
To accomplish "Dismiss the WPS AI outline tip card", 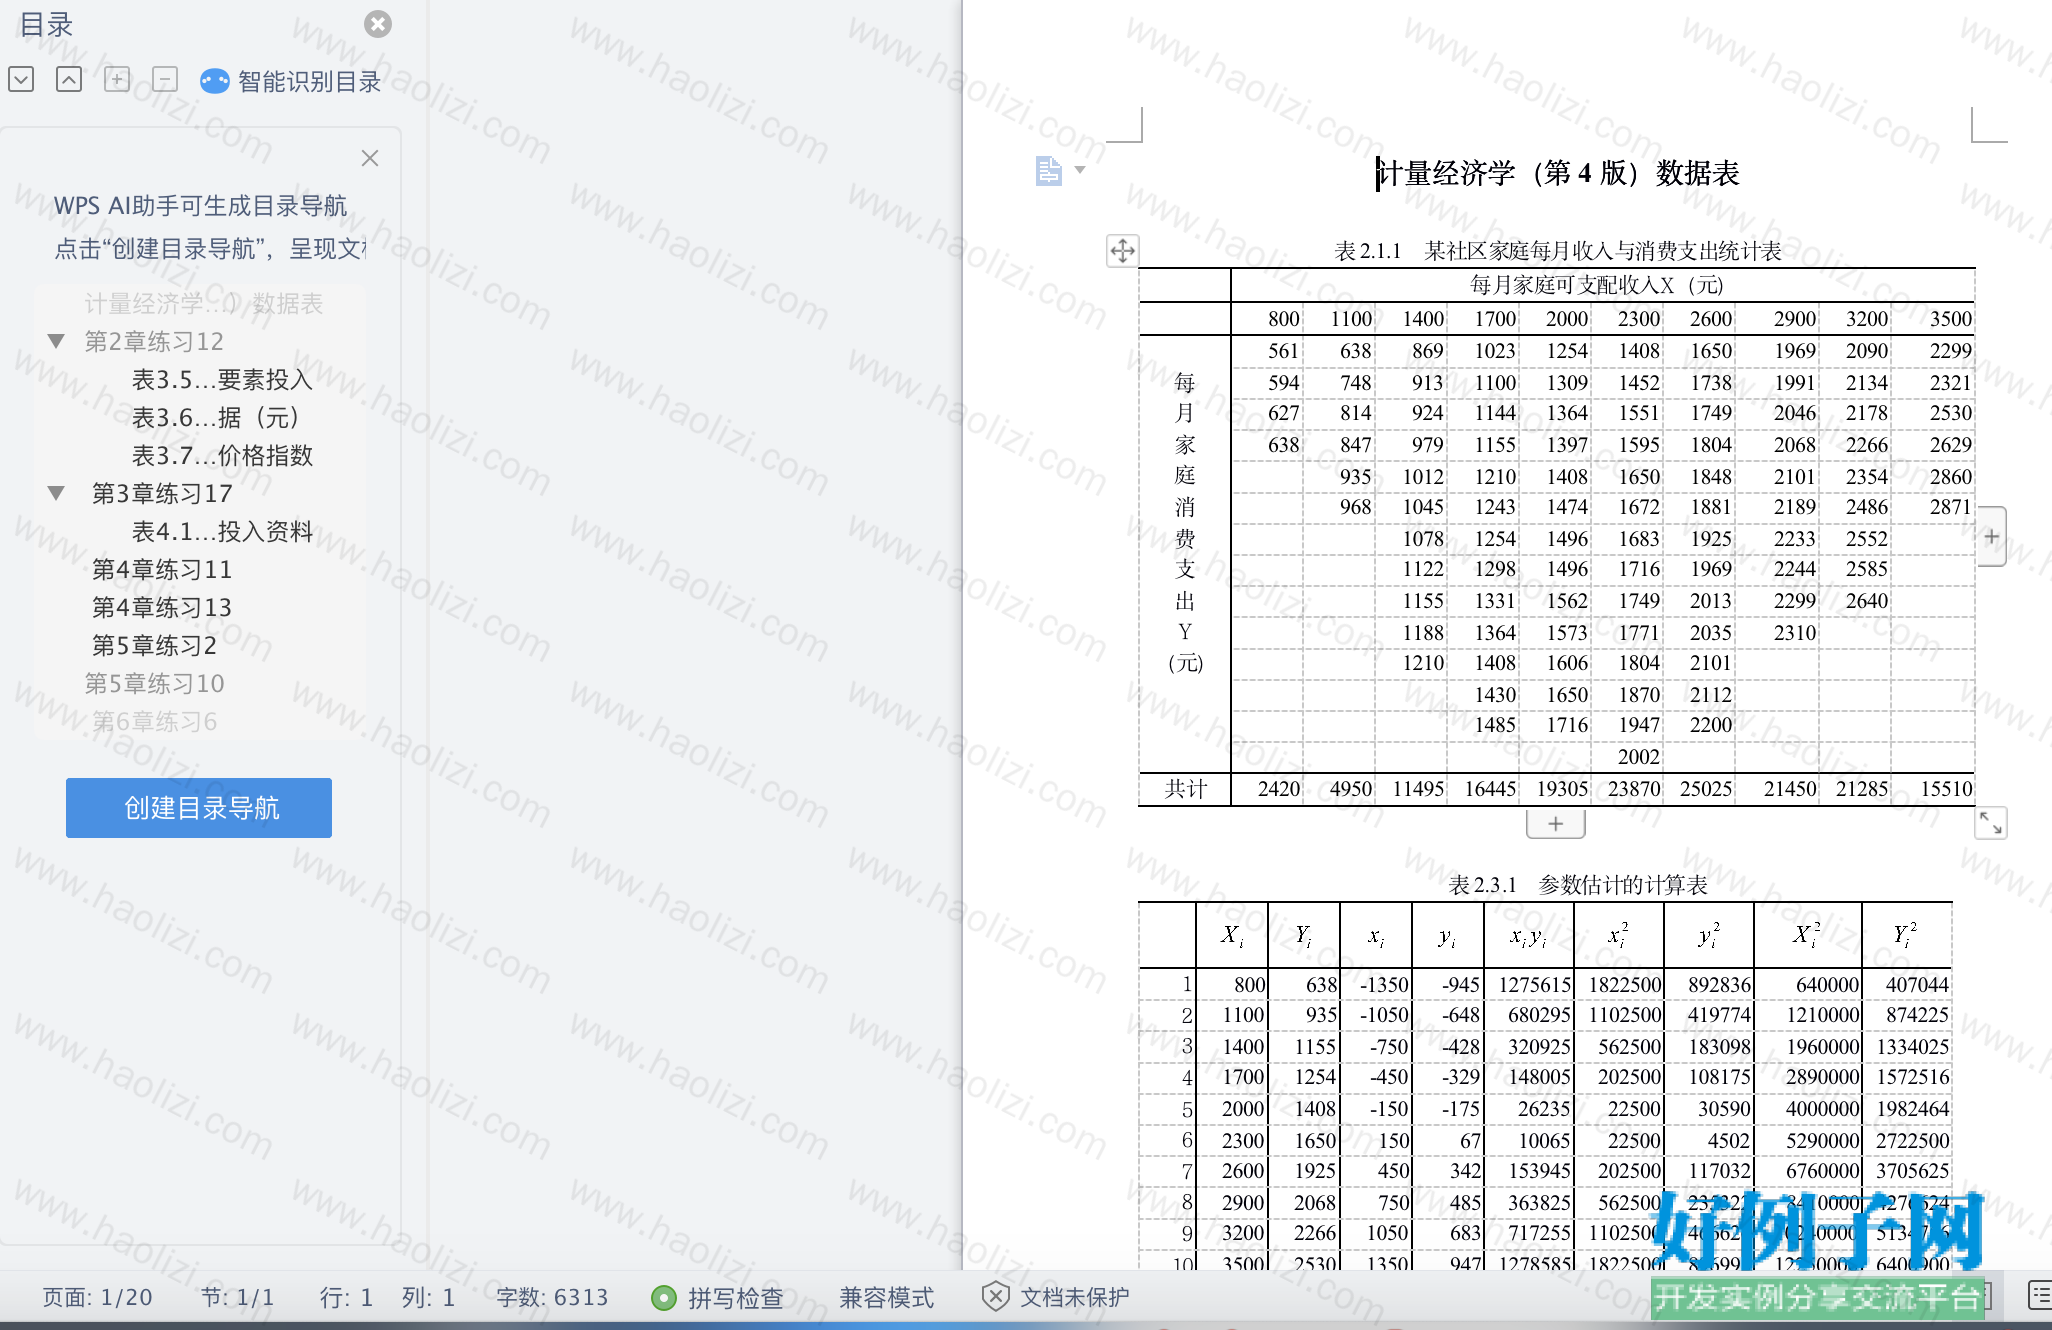I will point(370,158).
